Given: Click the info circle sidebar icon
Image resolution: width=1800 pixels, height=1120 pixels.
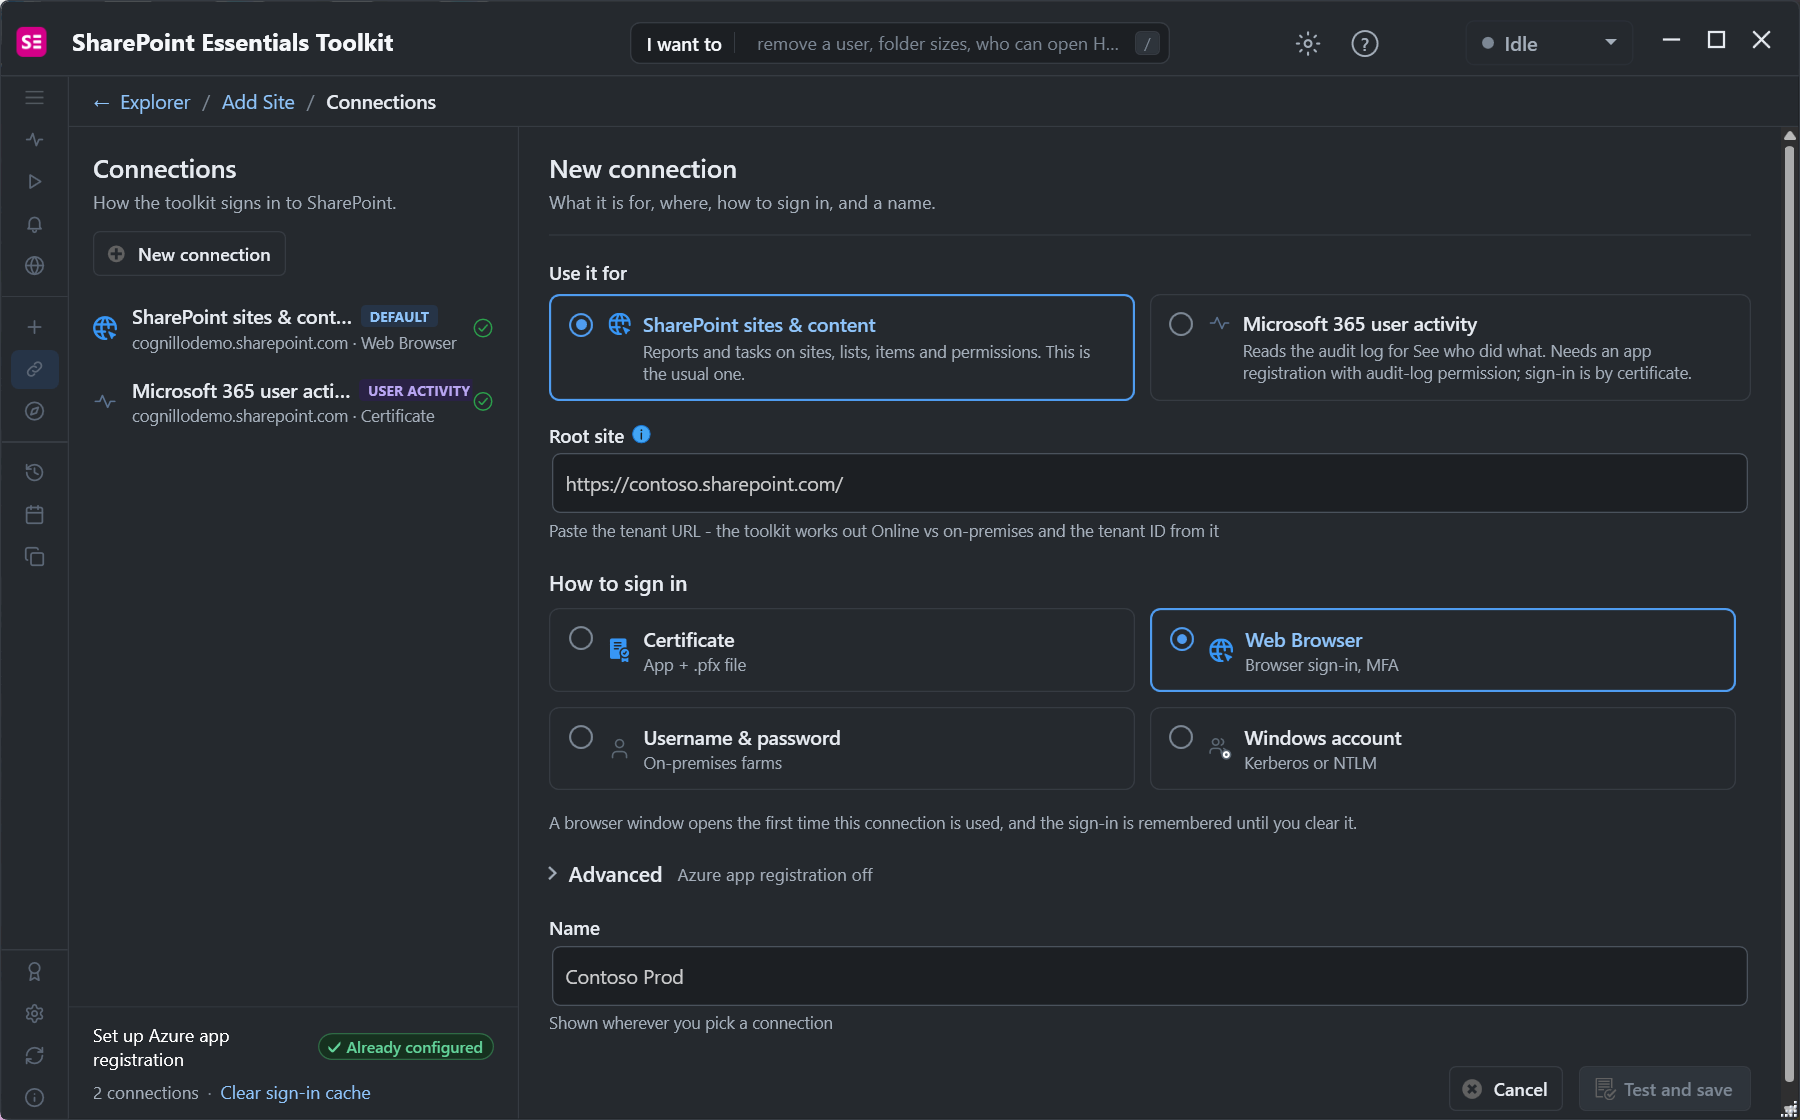Looking at the screenshot, I should (x=34, y=1098).
